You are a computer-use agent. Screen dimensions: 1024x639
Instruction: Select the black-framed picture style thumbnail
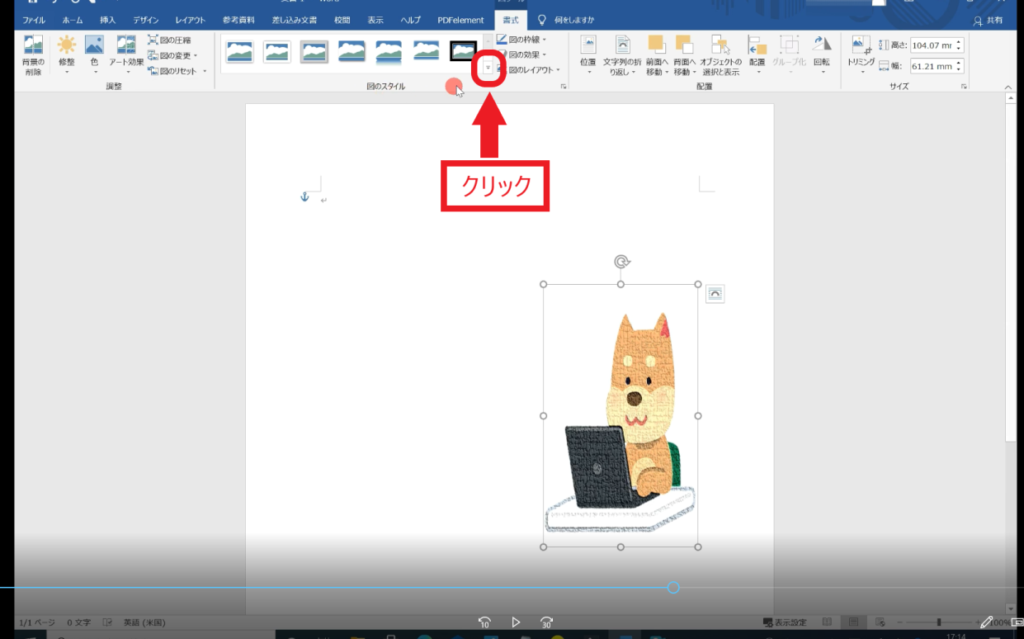[x=463, y=52]
